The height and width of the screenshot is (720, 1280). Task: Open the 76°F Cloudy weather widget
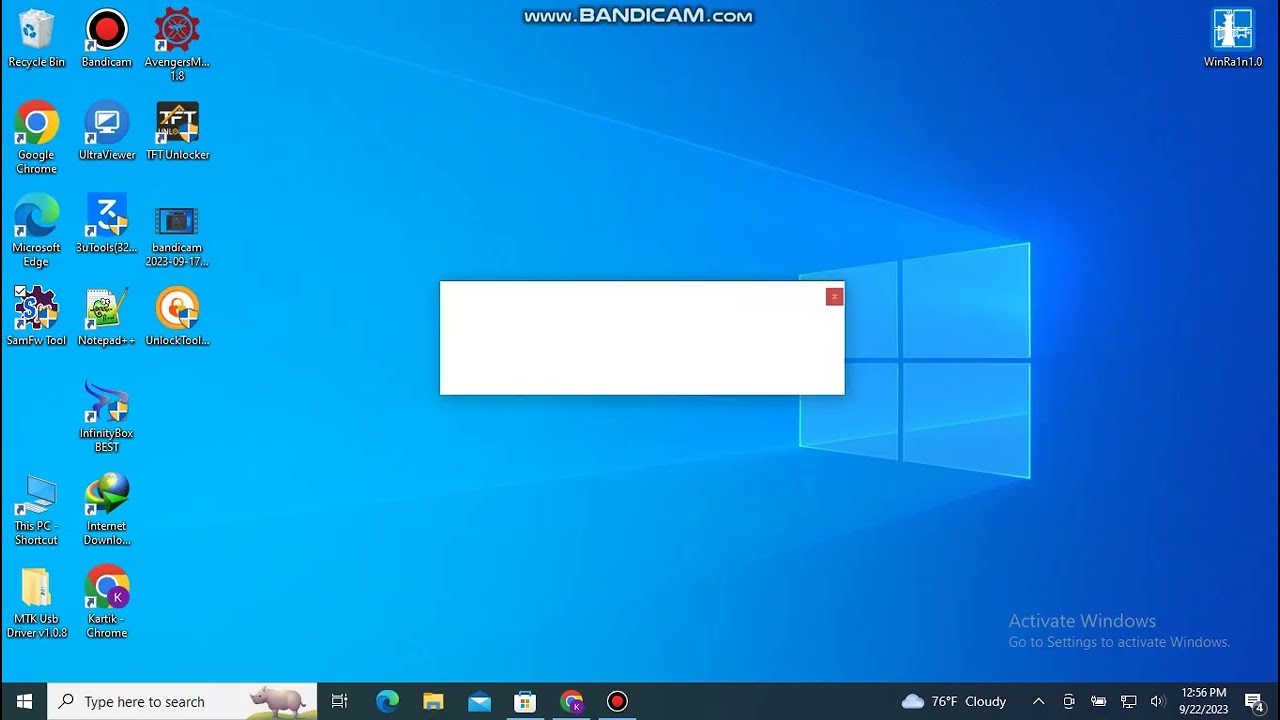[954, 701]
